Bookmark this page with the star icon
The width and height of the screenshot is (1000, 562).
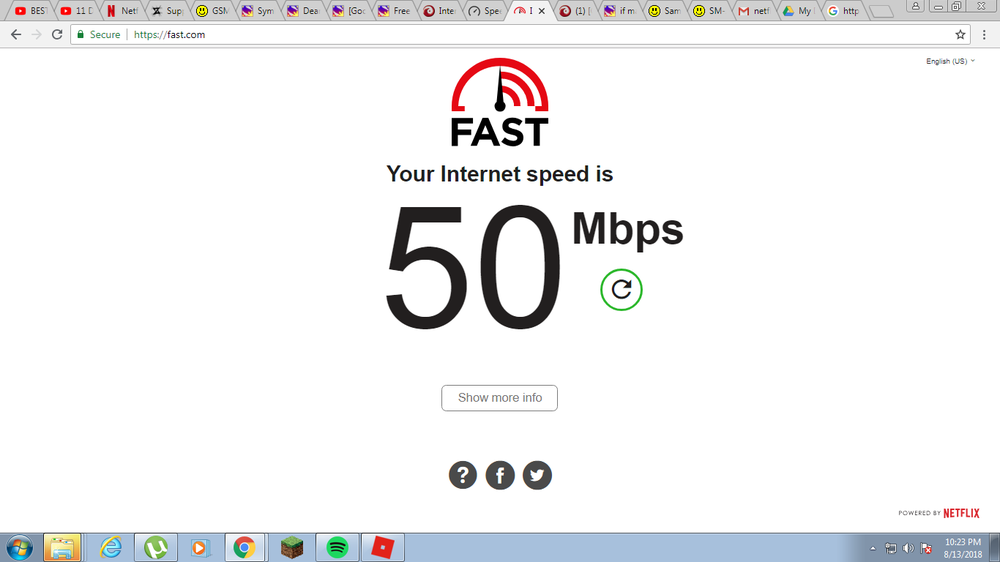coord(960,34)
